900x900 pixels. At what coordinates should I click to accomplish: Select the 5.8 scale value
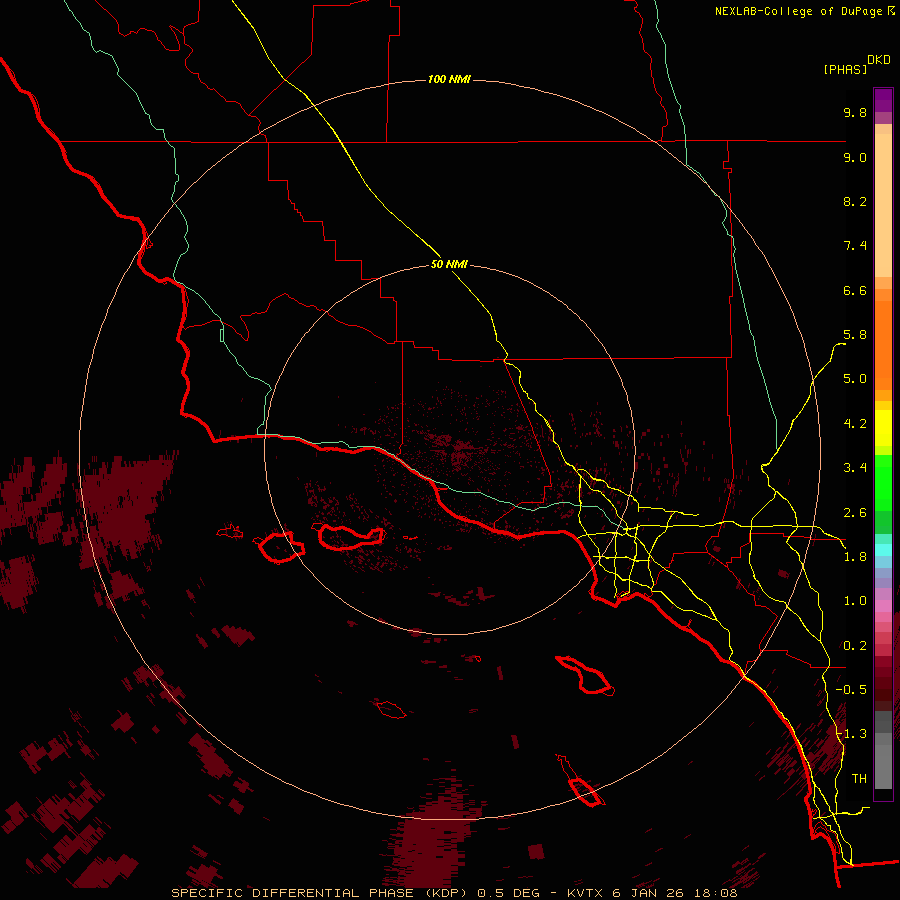[855, 335]
